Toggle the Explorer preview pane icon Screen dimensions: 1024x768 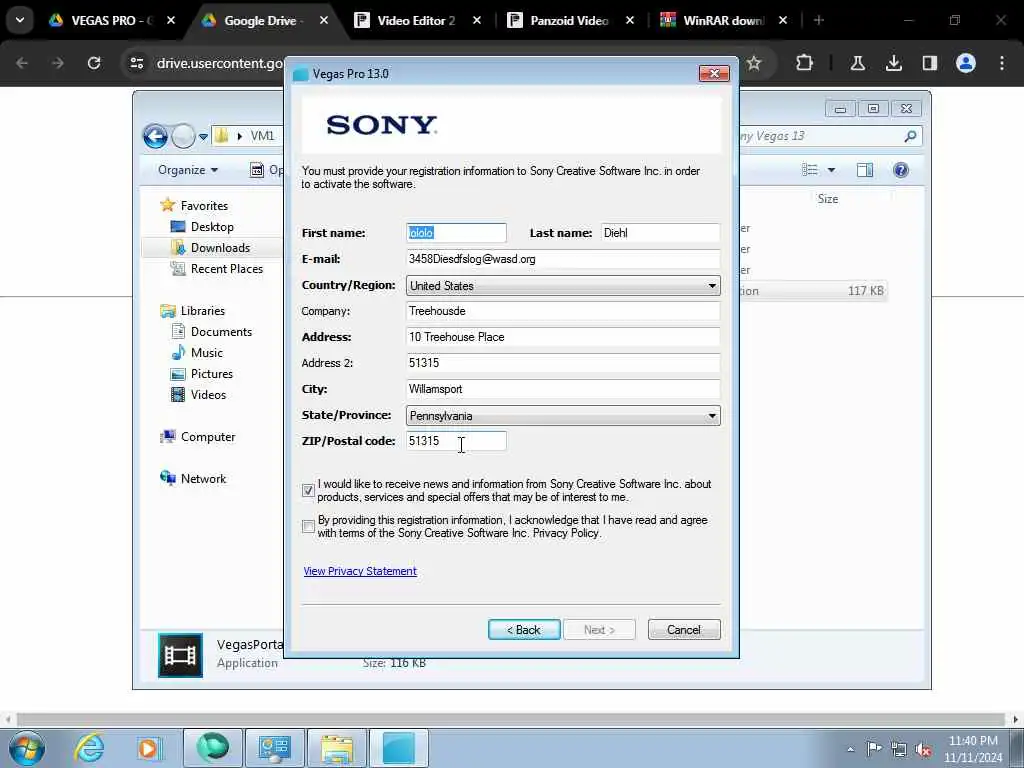pos(865,170)
